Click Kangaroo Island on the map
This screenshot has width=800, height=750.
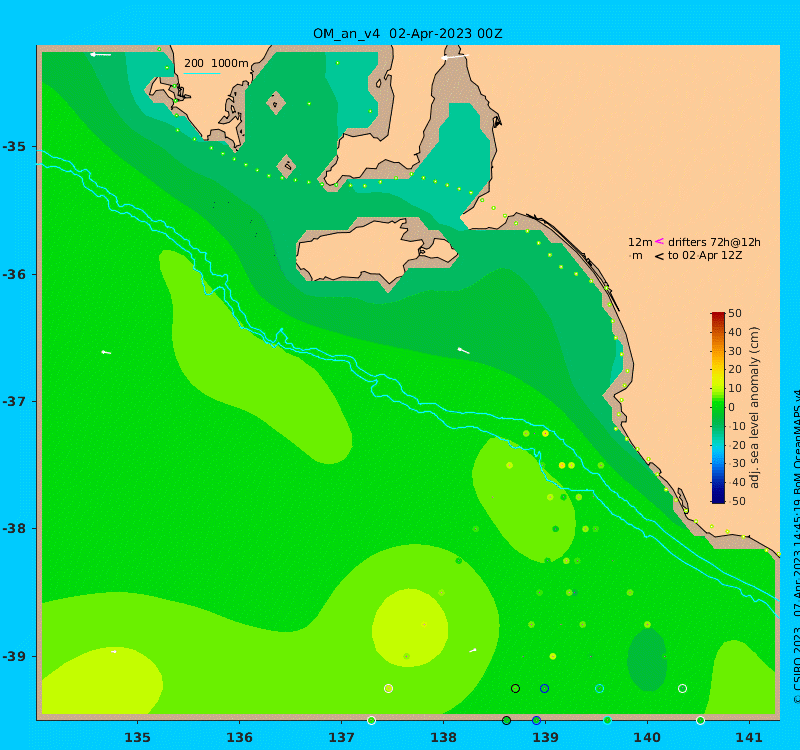pyautogui.click(x=375, y=252)
